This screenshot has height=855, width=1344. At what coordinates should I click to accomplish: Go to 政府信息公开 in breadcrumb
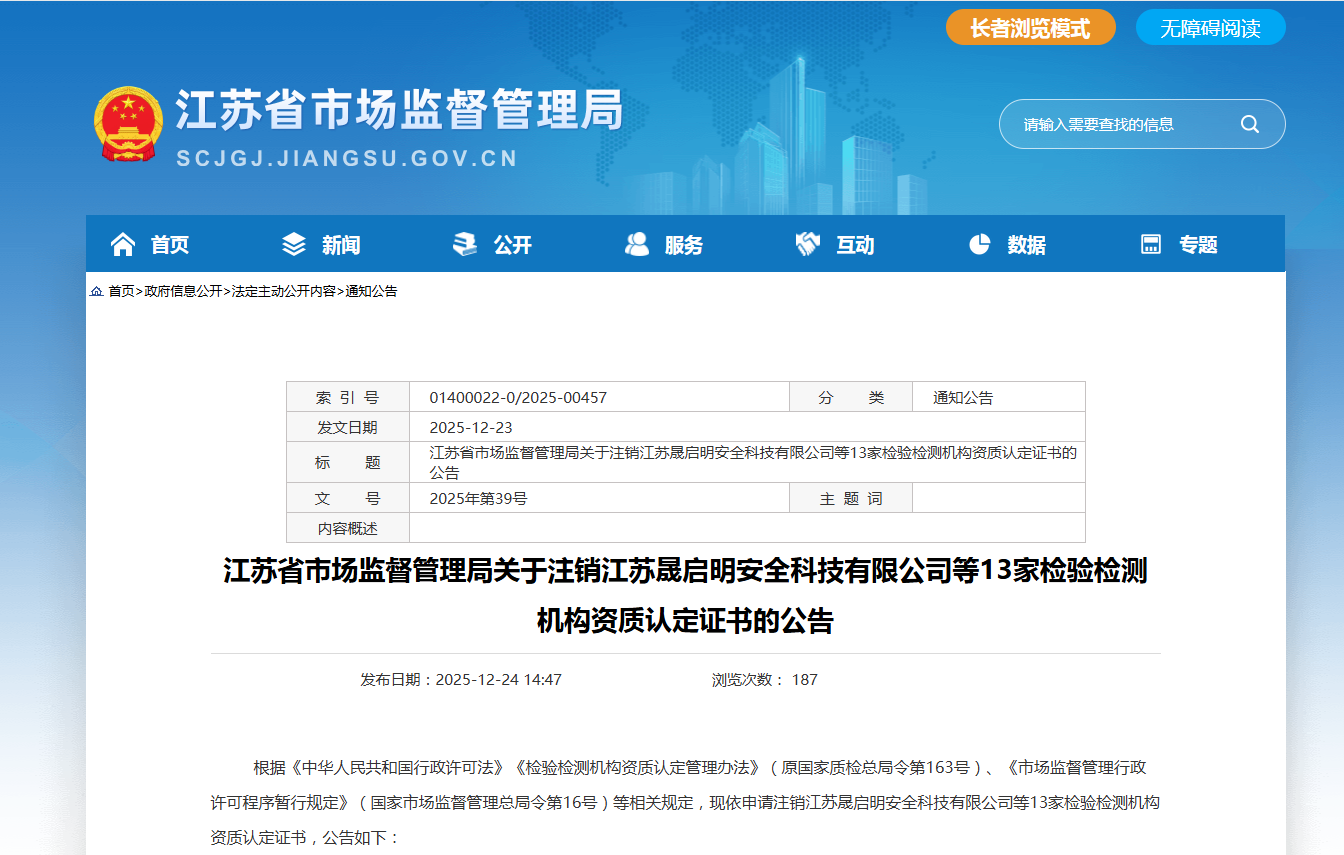[x=183, y=291]
